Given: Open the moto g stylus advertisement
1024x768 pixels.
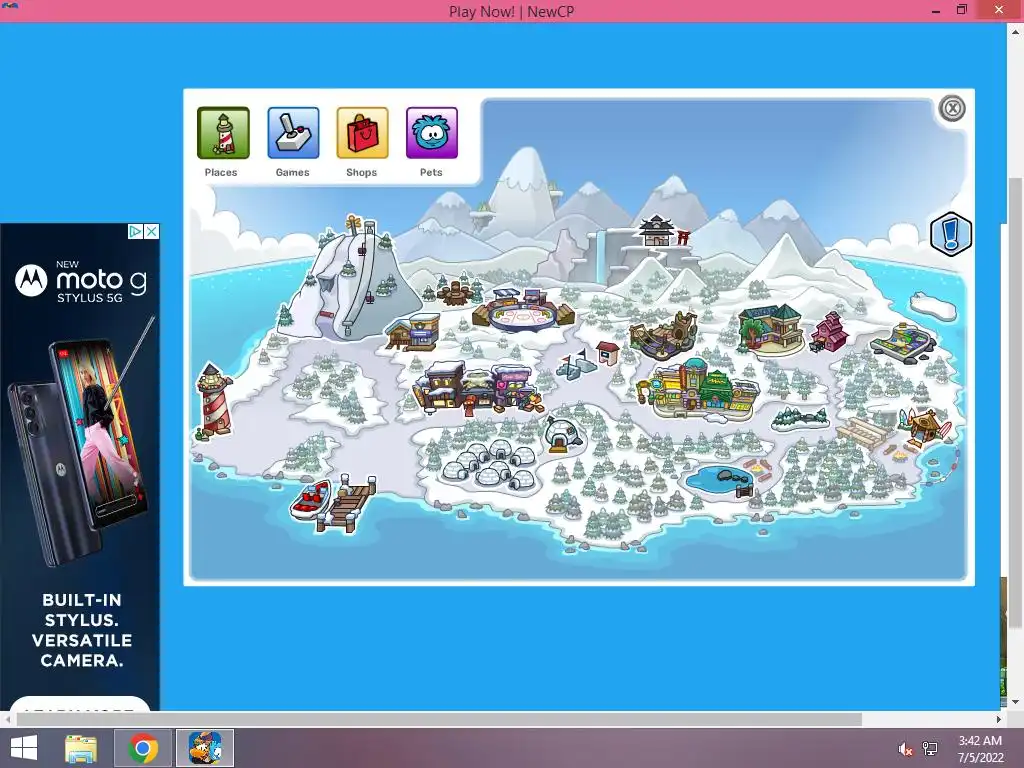Looking at the screenshot, I should (80, 466).
